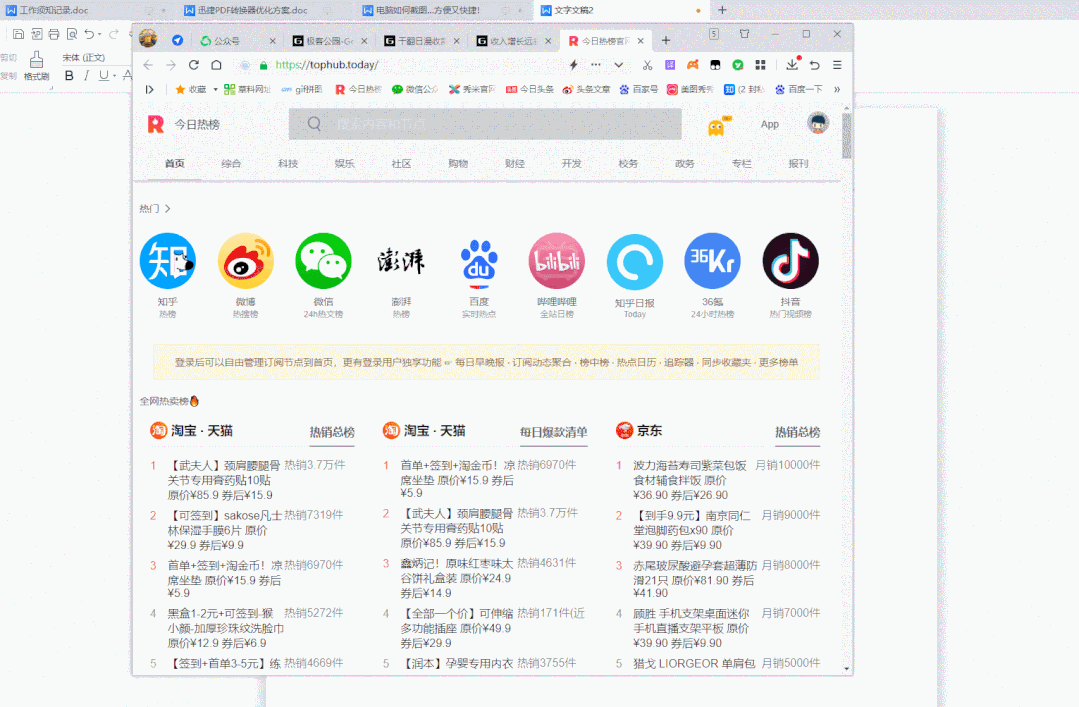The width and height of the screenshot is (1079, 707).
Task: Open the downloads icon in toolbar
Action: point(793,63)
